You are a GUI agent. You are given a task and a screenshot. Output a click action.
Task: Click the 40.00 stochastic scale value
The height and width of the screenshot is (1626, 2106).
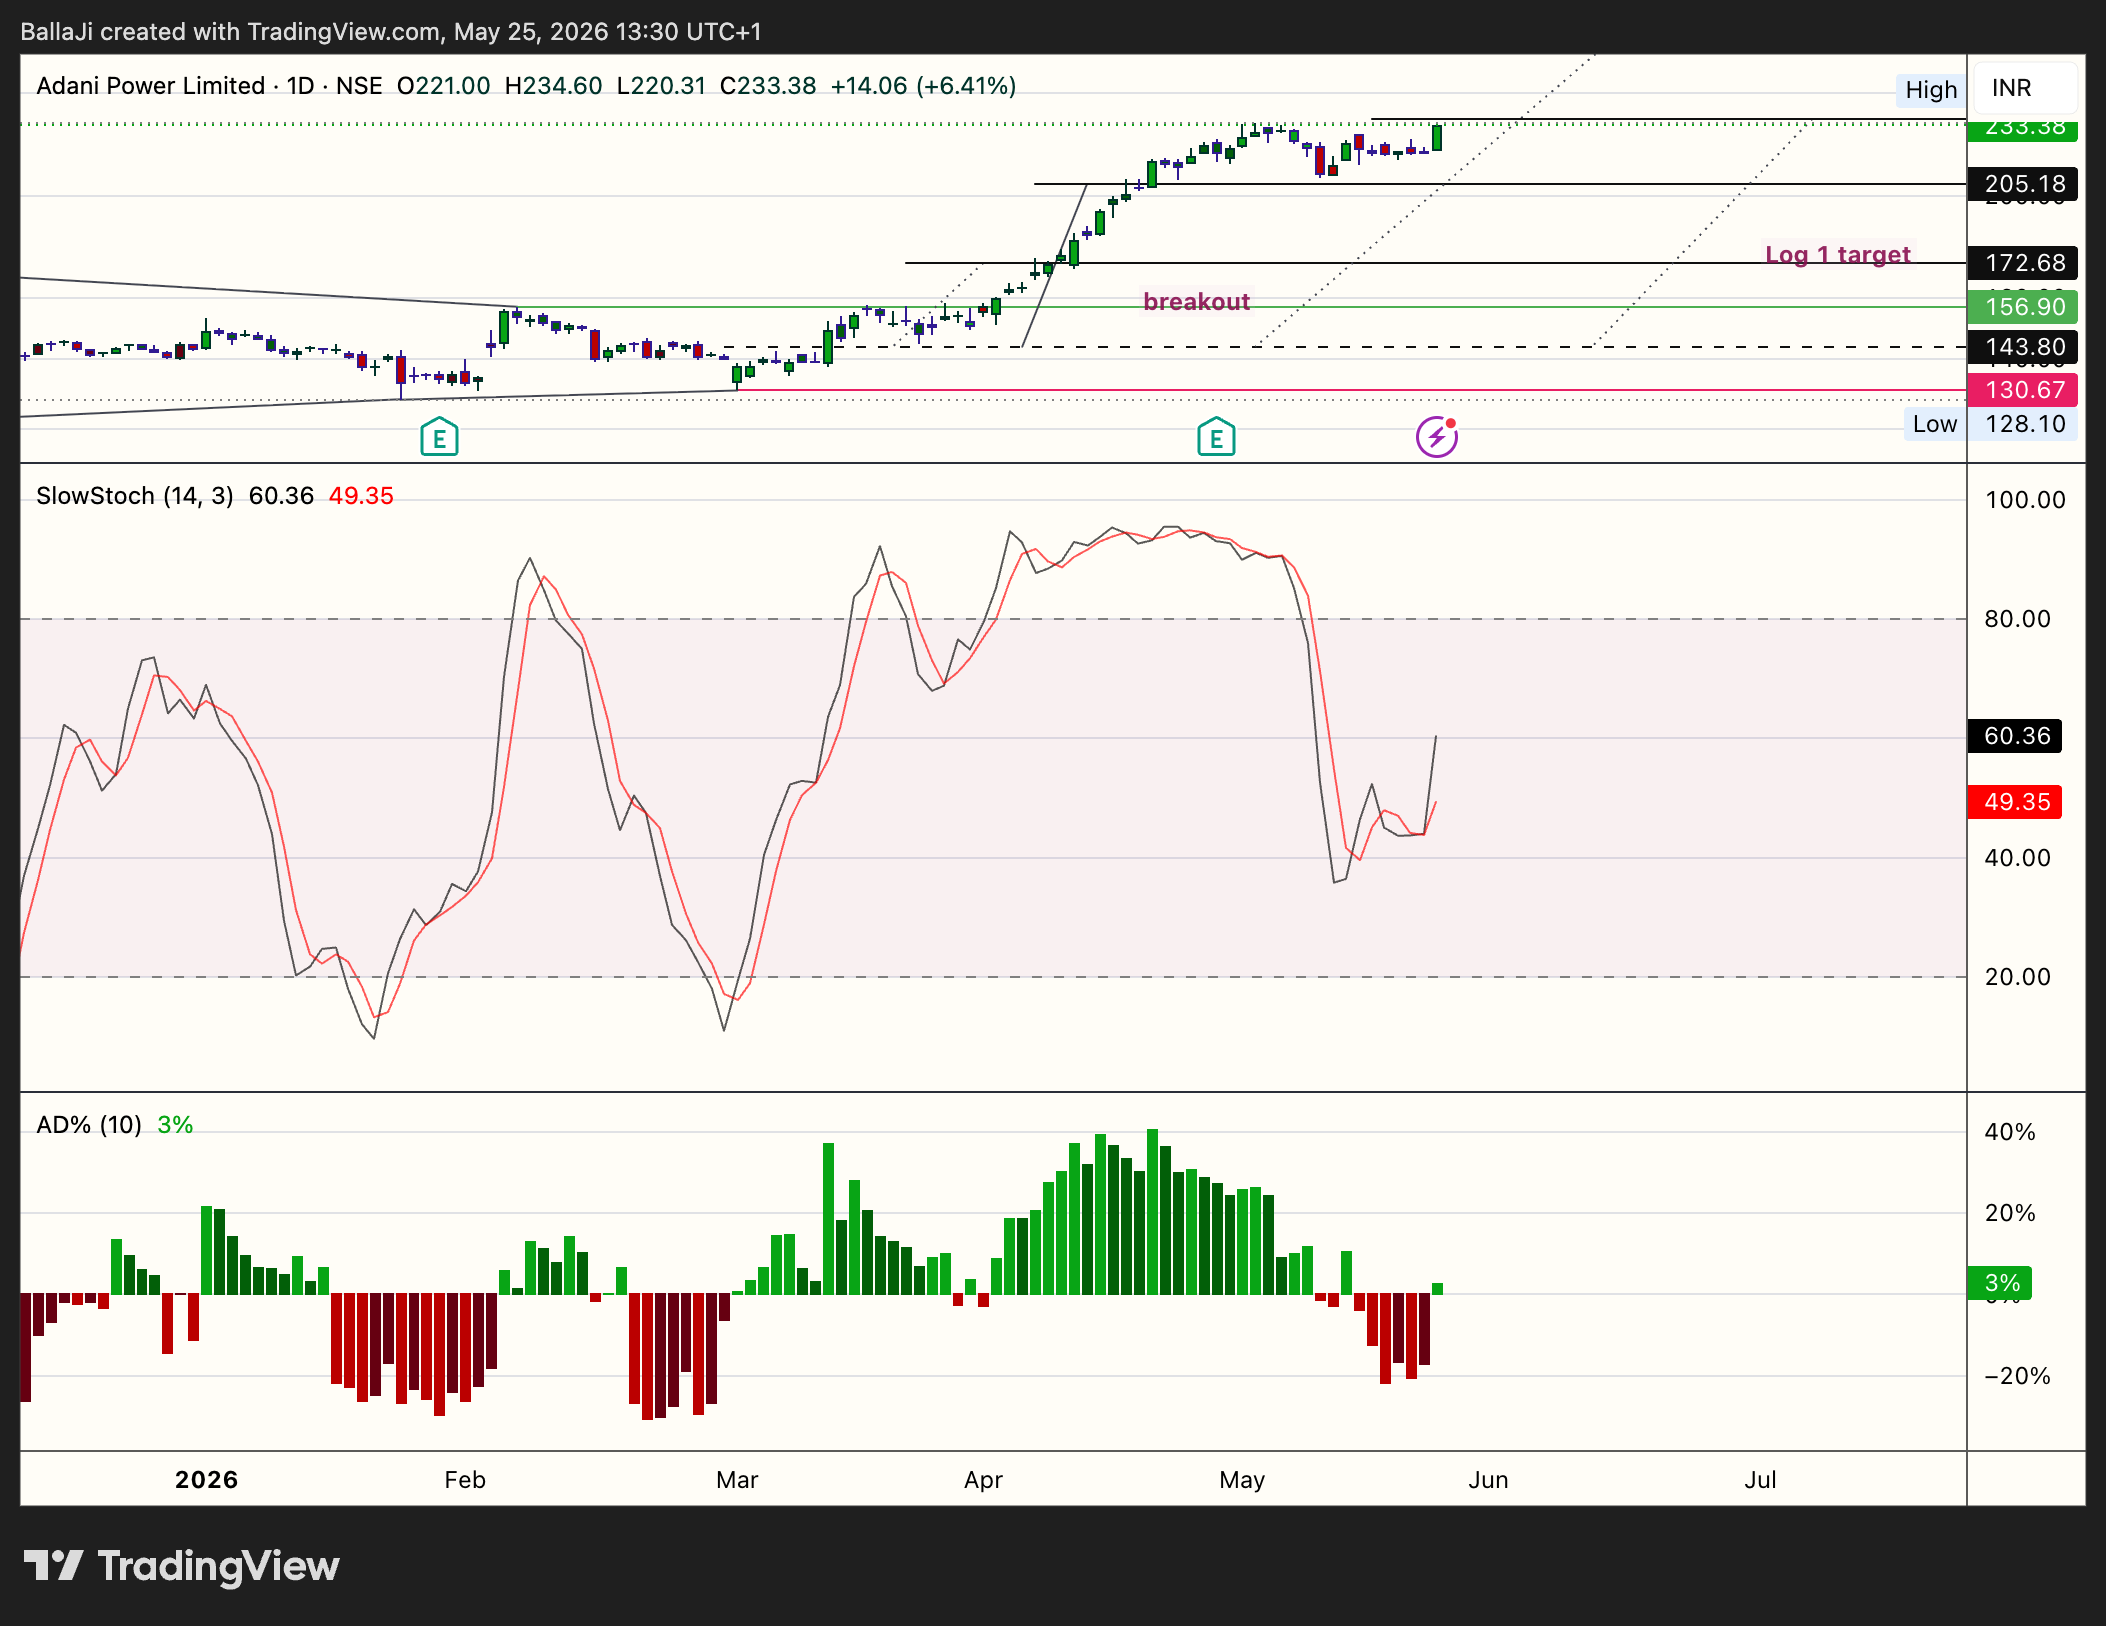pyautogui.click(x=2017, y=858)
